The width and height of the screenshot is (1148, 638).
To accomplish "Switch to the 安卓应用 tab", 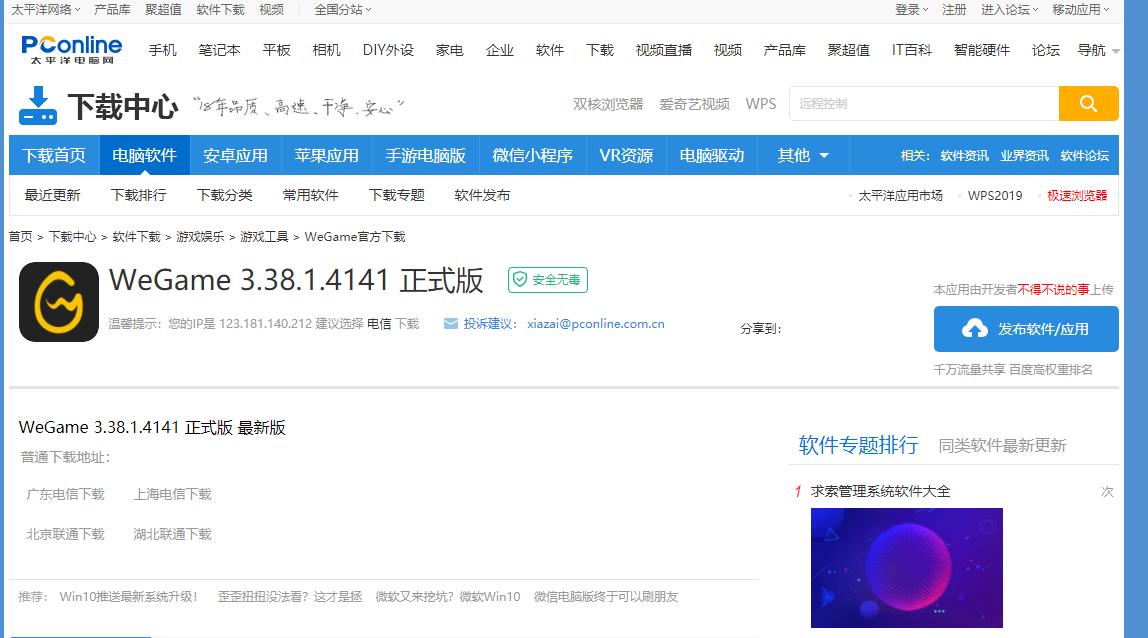I will [x=234, y=155].
